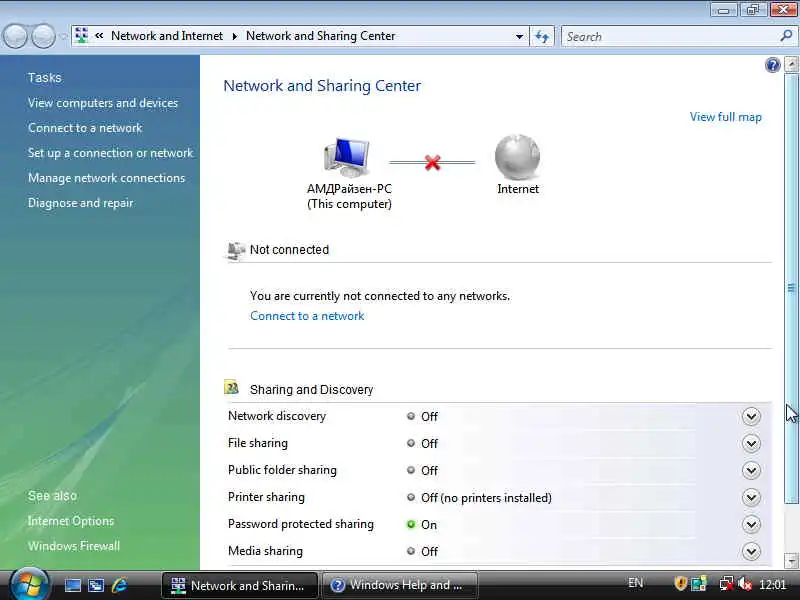Click the vertical scrollbar thumb
Viewport: 800px width, 600px height.
(x=791, y=288)
